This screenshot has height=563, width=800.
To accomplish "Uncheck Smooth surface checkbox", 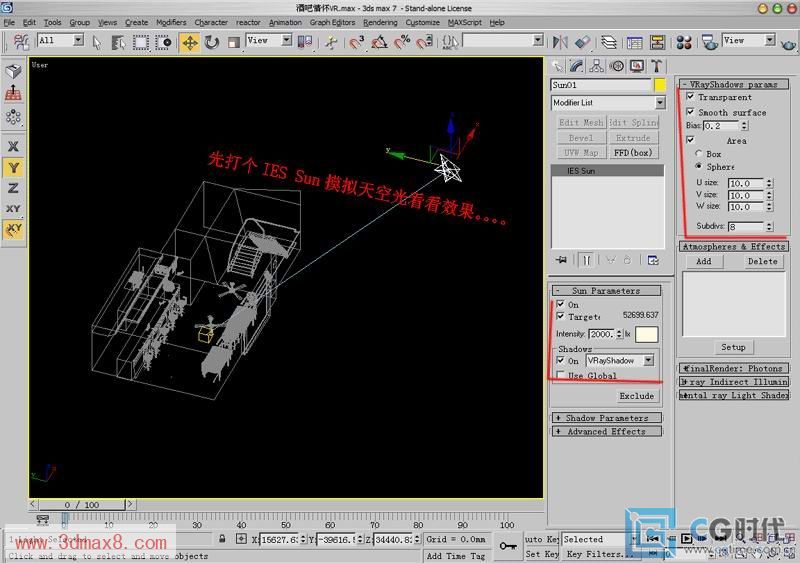I will point(690,111).
